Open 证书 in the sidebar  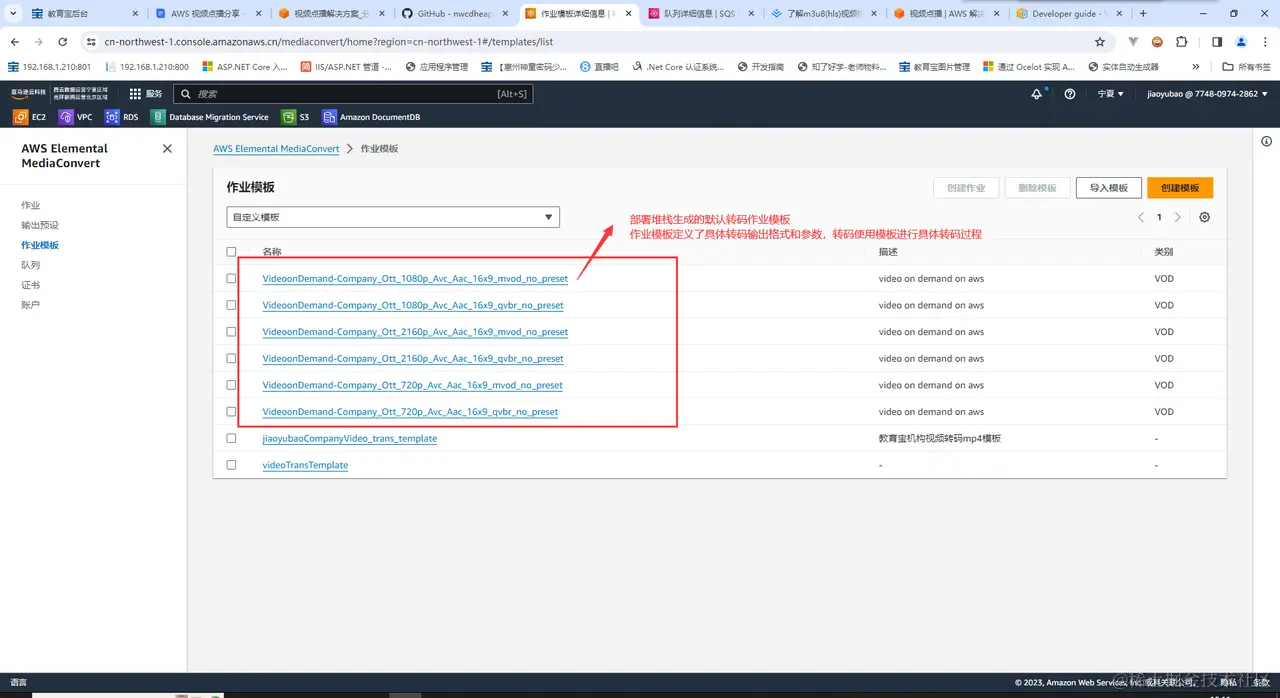click(x=31, y=285)
